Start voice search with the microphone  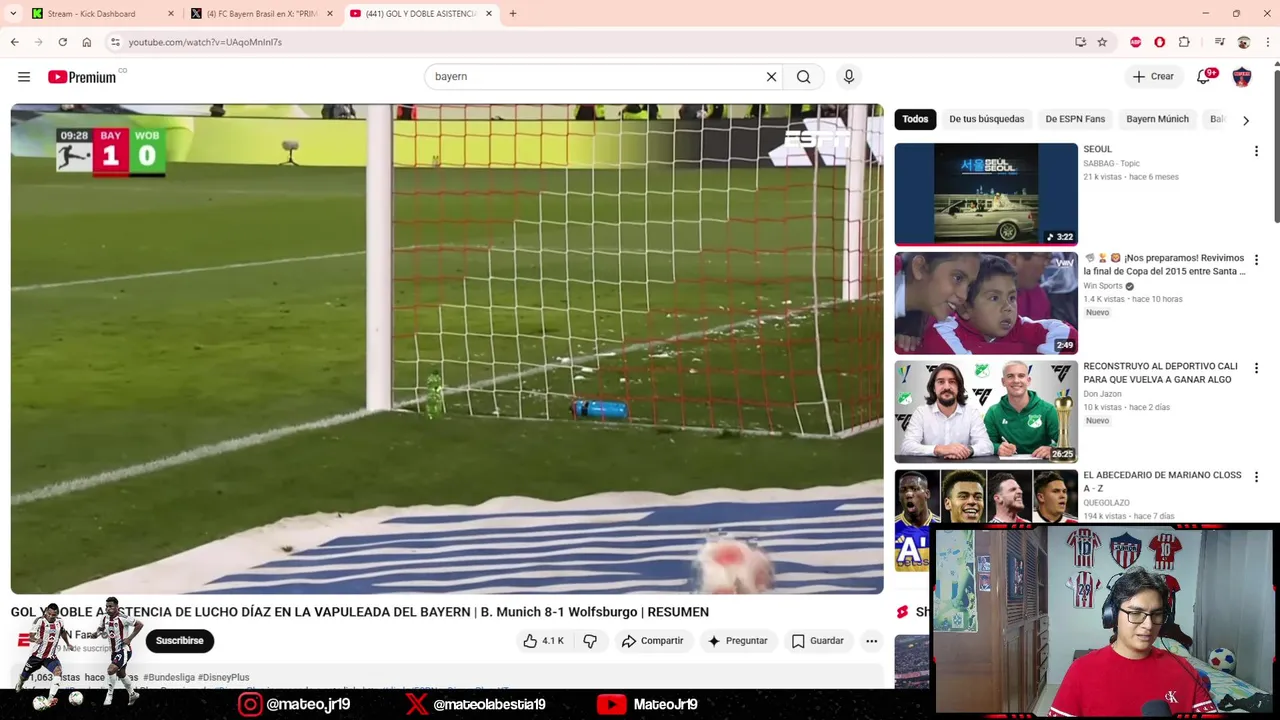849,77
